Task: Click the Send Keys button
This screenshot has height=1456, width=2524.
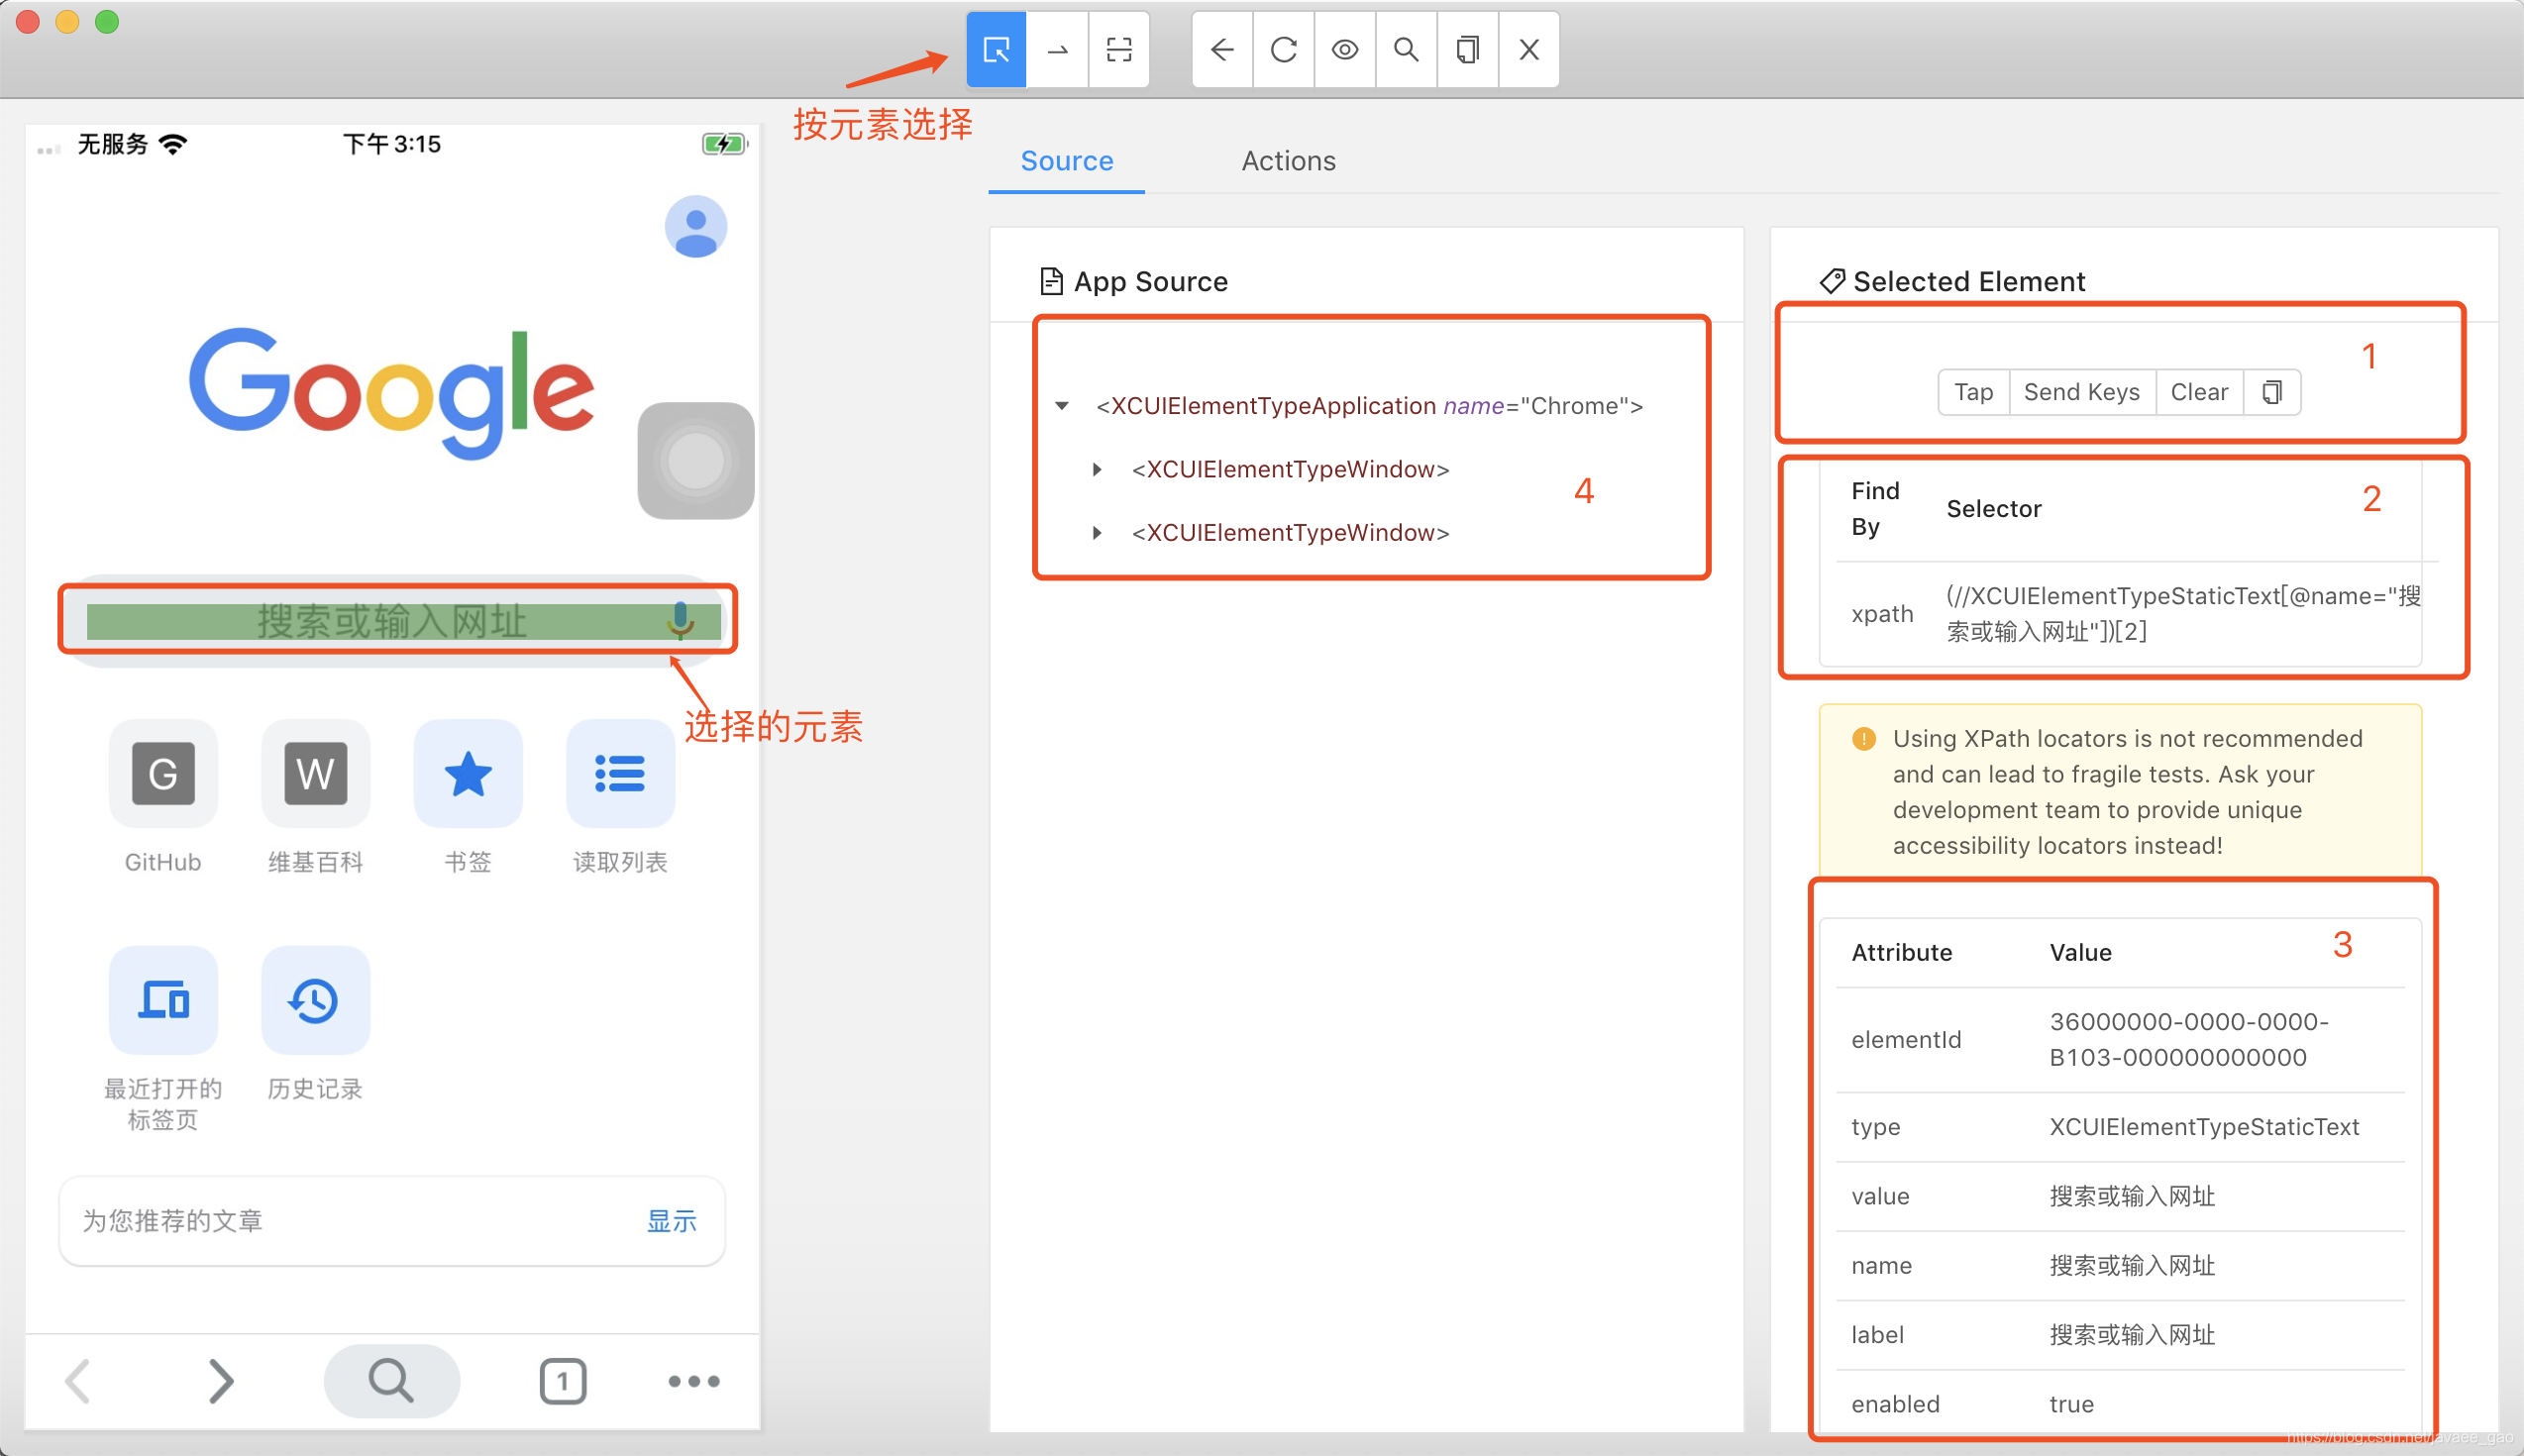Action: tap(2082, 392)
